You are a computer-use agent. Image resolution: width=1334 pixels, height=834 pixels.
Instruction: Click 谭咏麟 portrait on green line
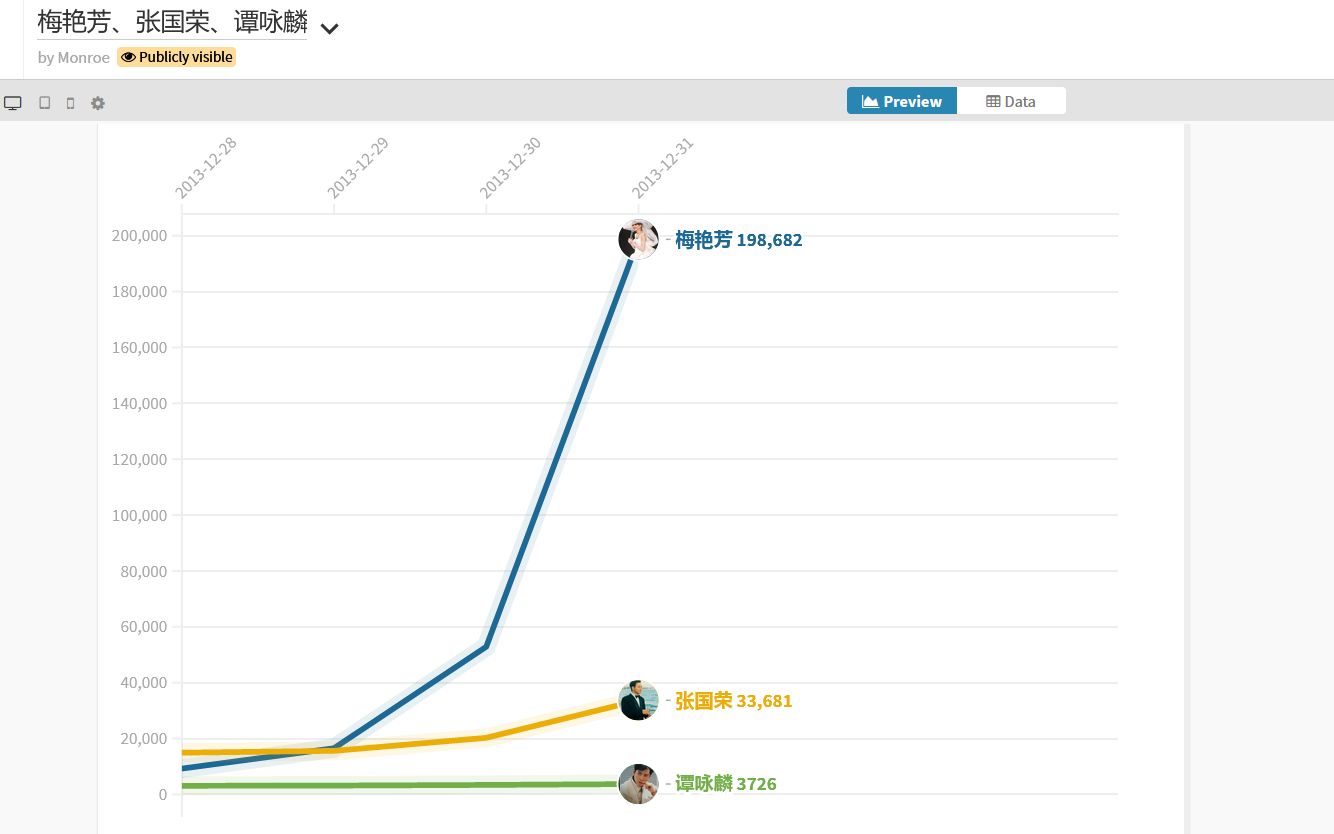638,784
